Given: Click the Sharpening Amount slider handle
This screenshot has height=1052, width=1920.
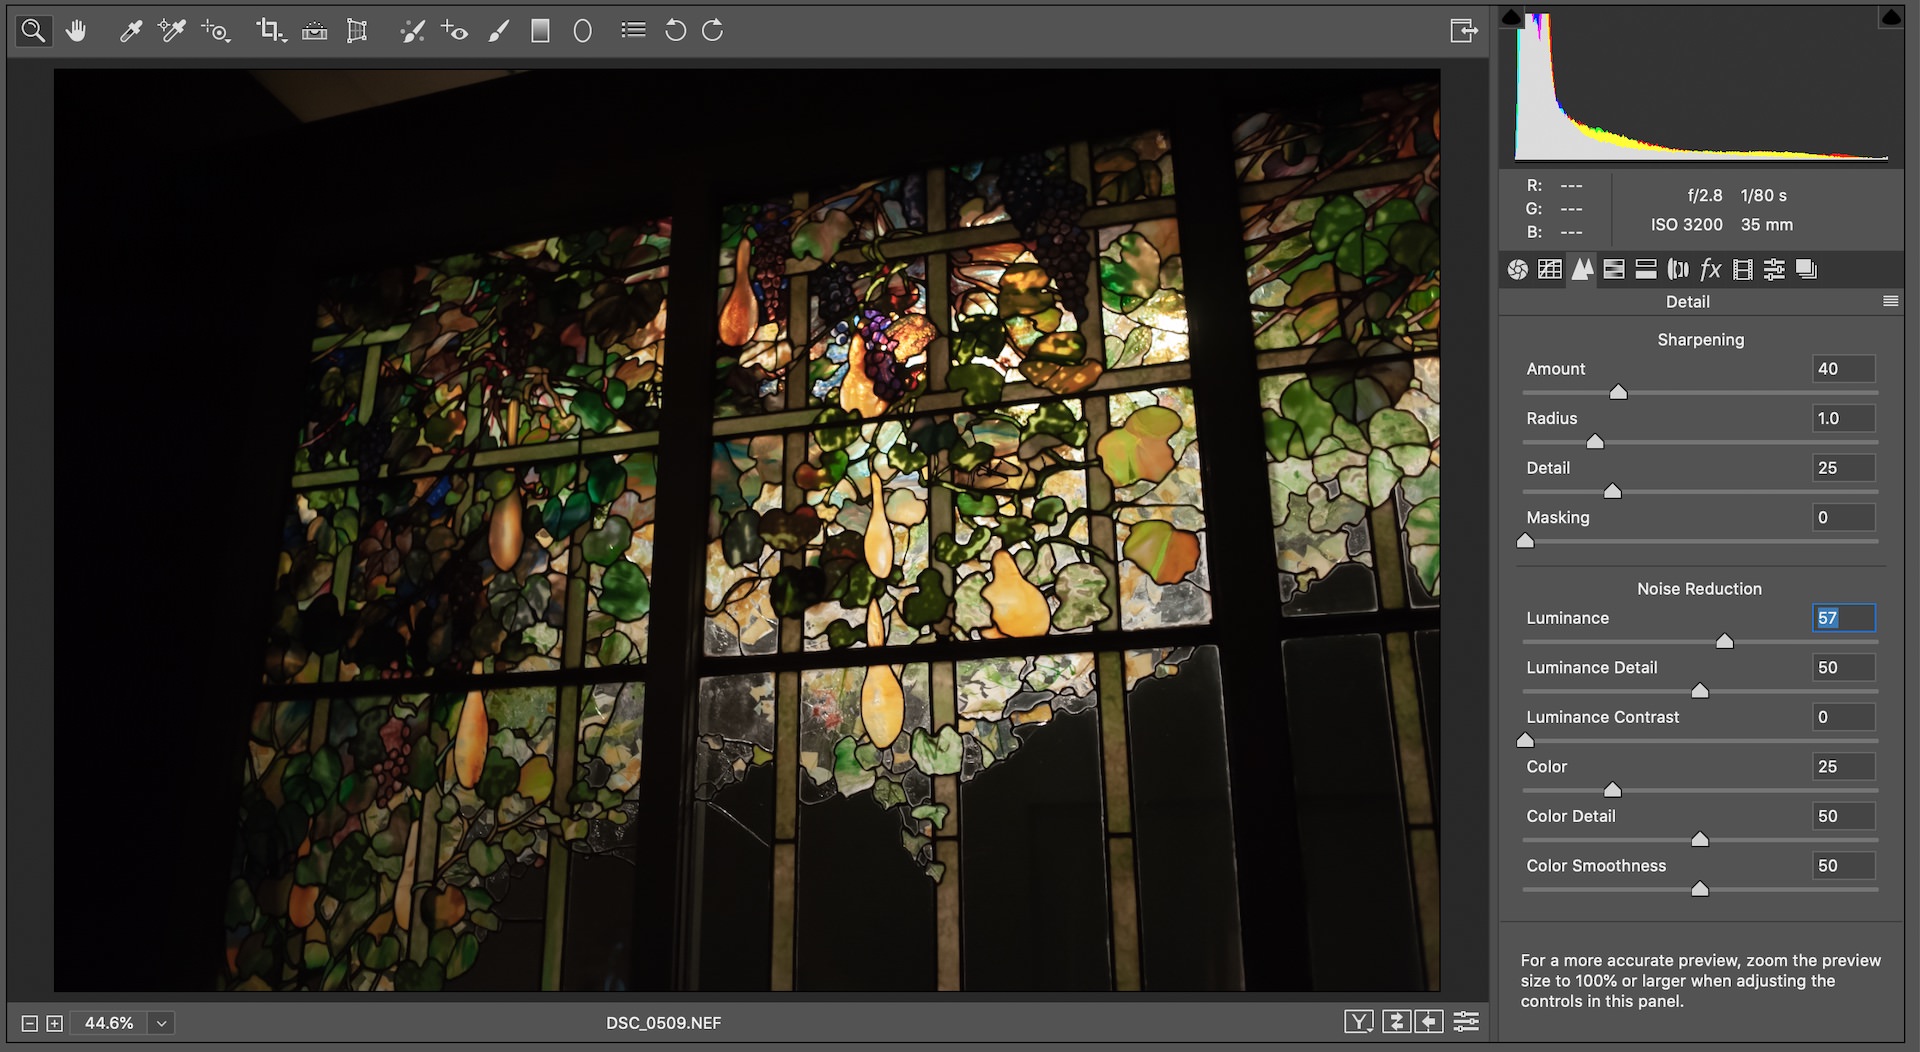Looking at the screenshot, I should (1618, 392).
